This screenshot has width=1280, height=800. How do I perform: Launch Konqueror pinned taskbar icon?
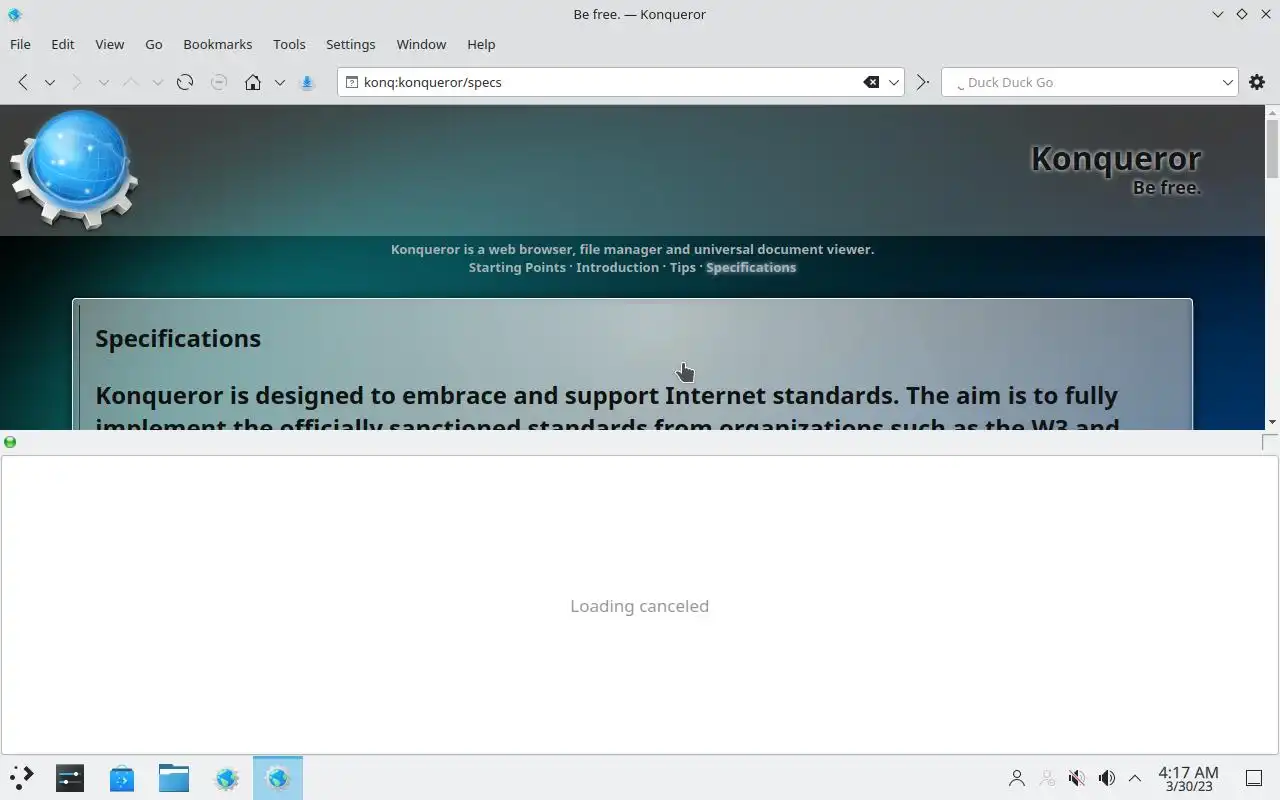pos(226,778)
